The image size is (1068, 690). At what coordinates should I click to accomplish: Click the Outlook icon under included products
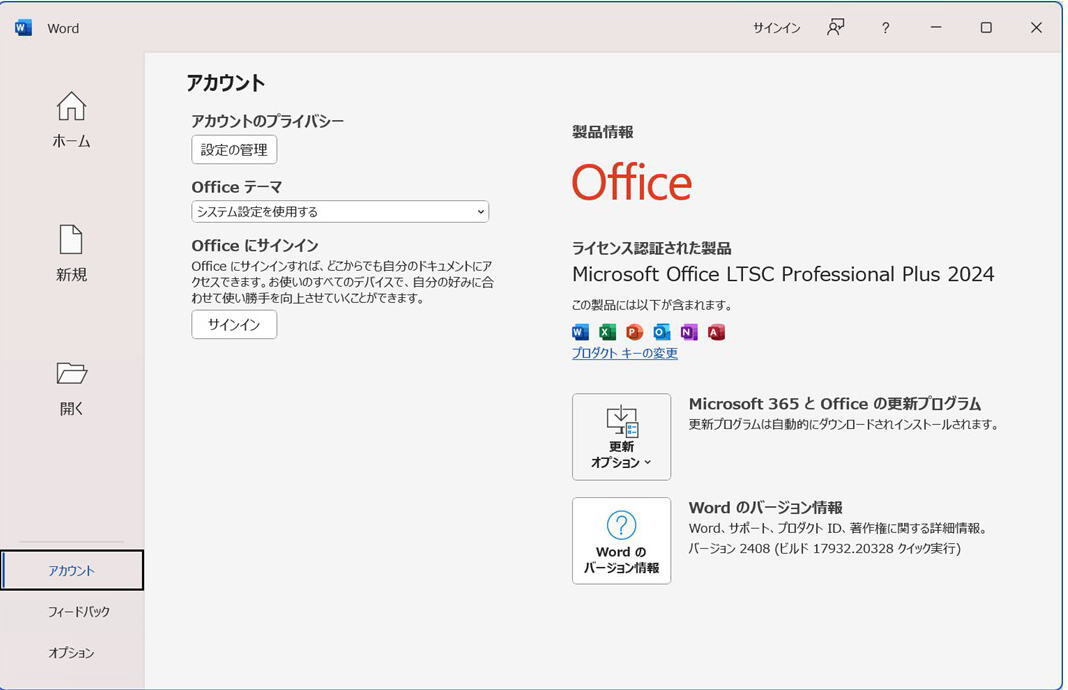661,332
